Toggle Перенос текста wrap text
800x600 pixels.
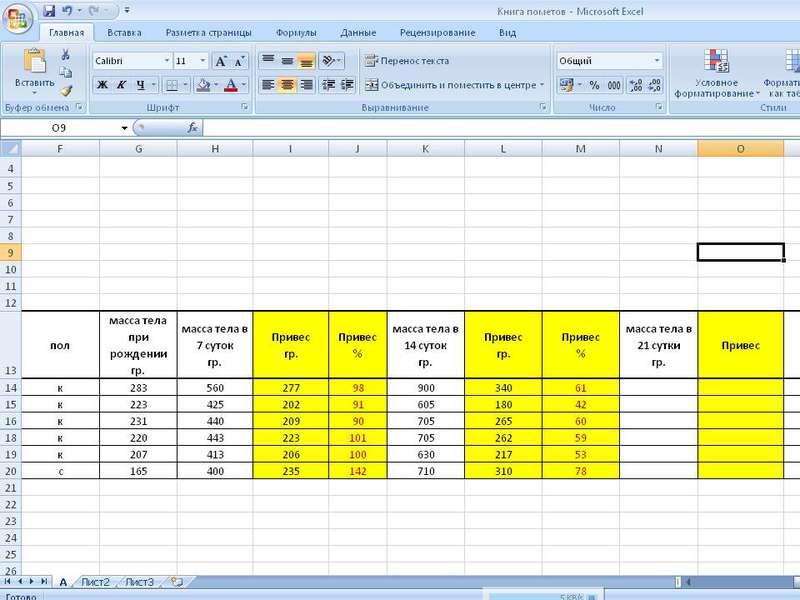[x=407, y=61]
